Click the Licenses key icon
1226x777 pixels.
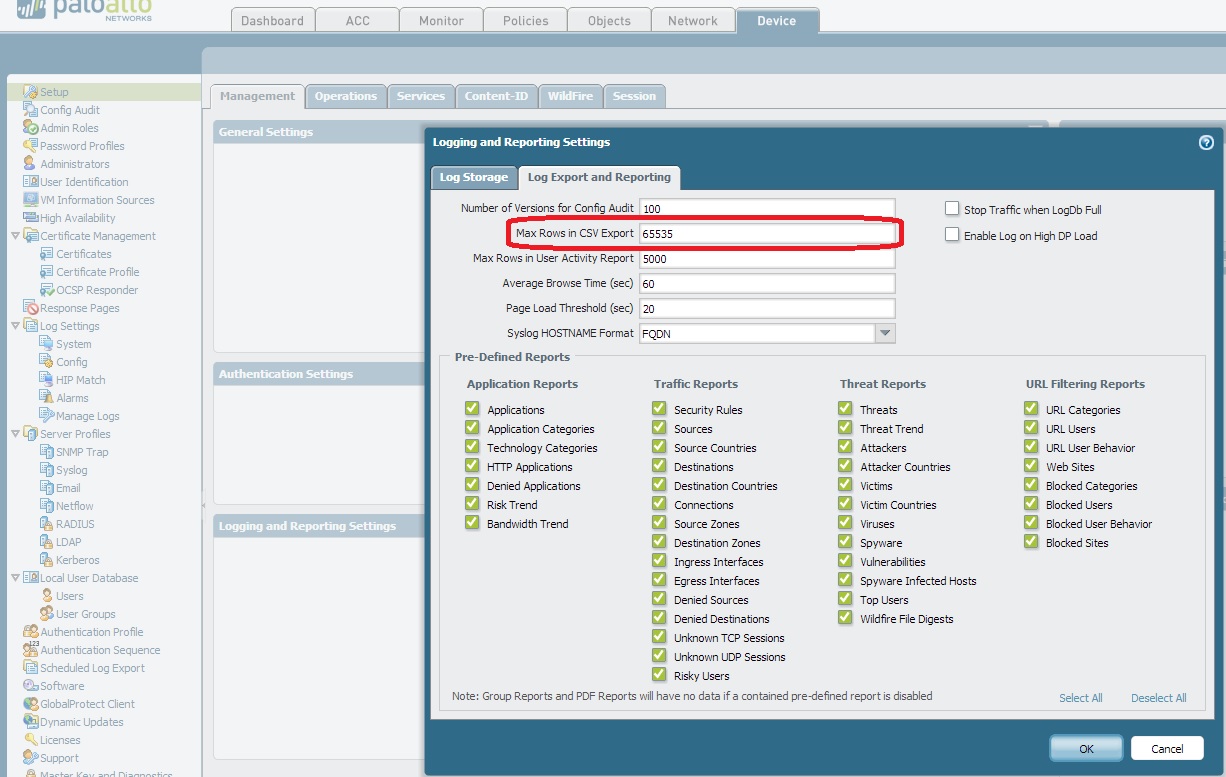tap(31, 740)
